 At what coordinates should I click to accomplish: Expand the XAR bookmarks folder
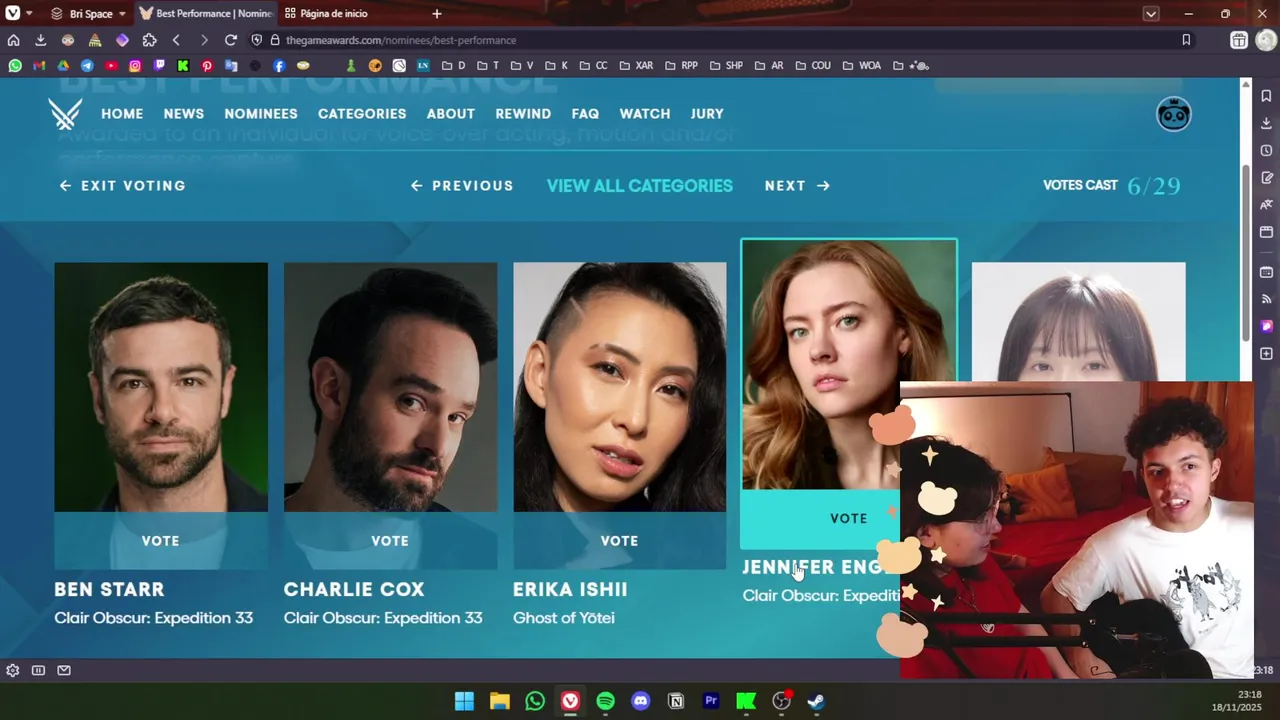[x=636, y=66]
